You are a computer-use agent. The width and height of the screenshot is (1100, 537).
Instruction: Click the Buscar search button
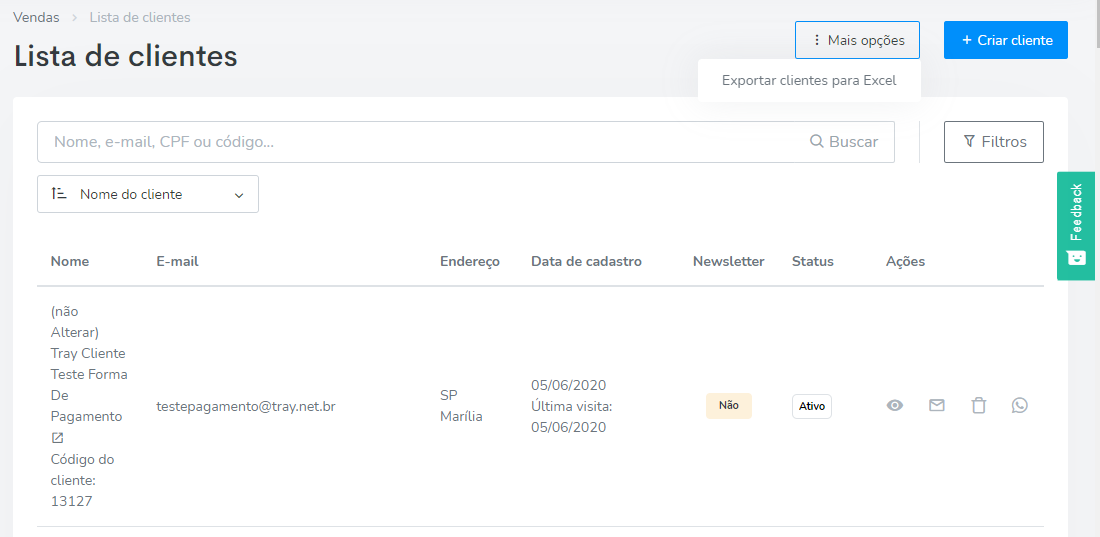(x=844, y=142)
